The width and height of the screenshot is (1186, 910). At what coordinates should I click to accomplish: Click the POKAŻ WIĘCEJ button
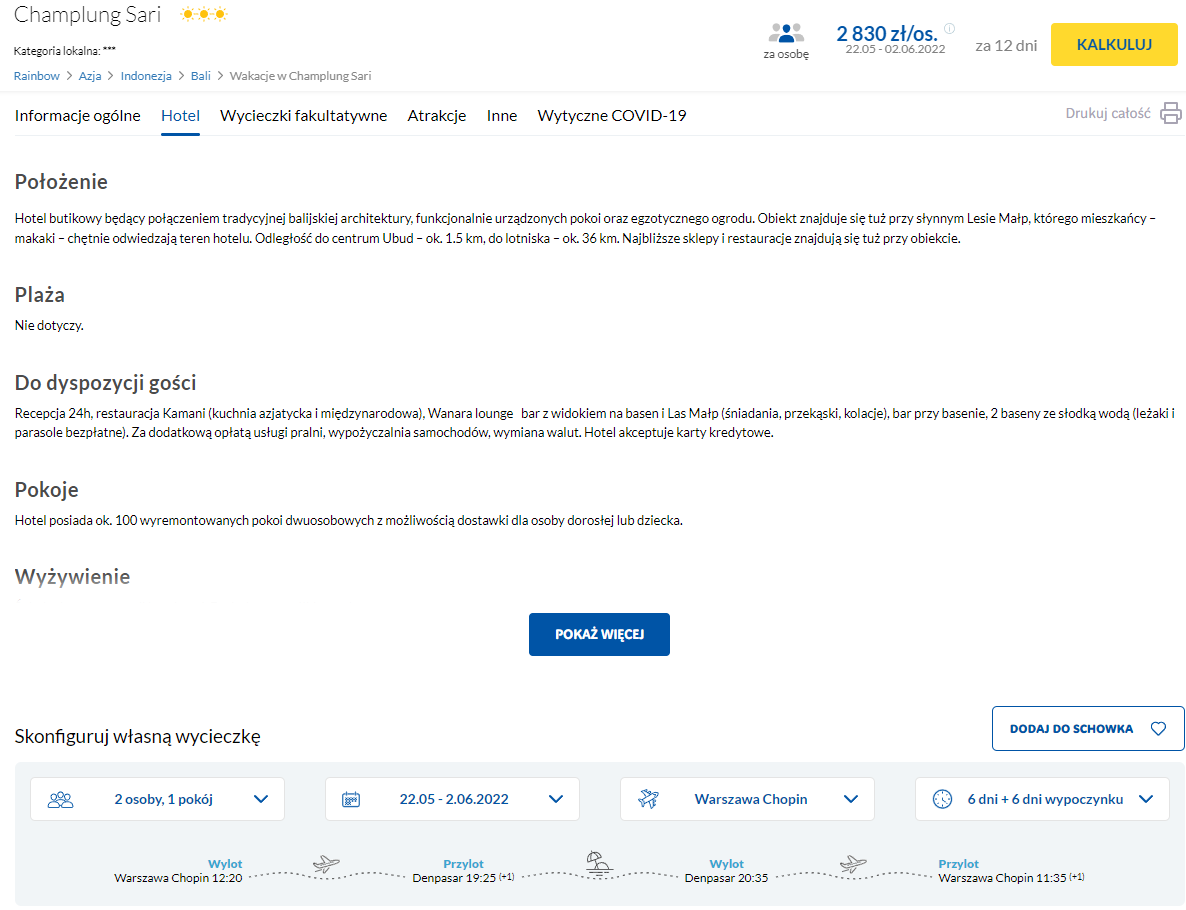pyautogui.click(x=599, y=635)
